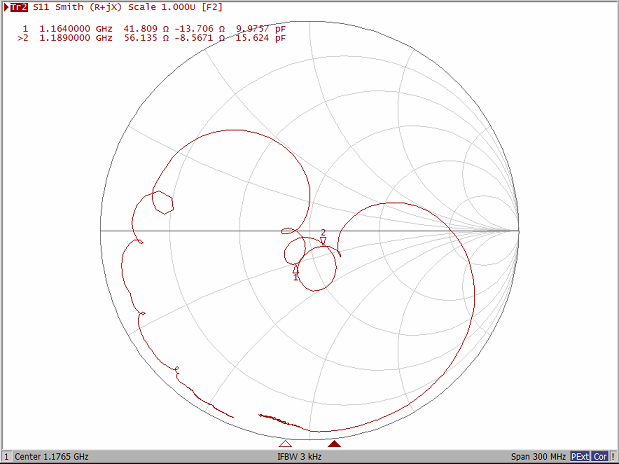Screen dimensions: 619x464
Task: Click the hollow marker 1 position indicator at bottom
Action: [x=285, y=443]
